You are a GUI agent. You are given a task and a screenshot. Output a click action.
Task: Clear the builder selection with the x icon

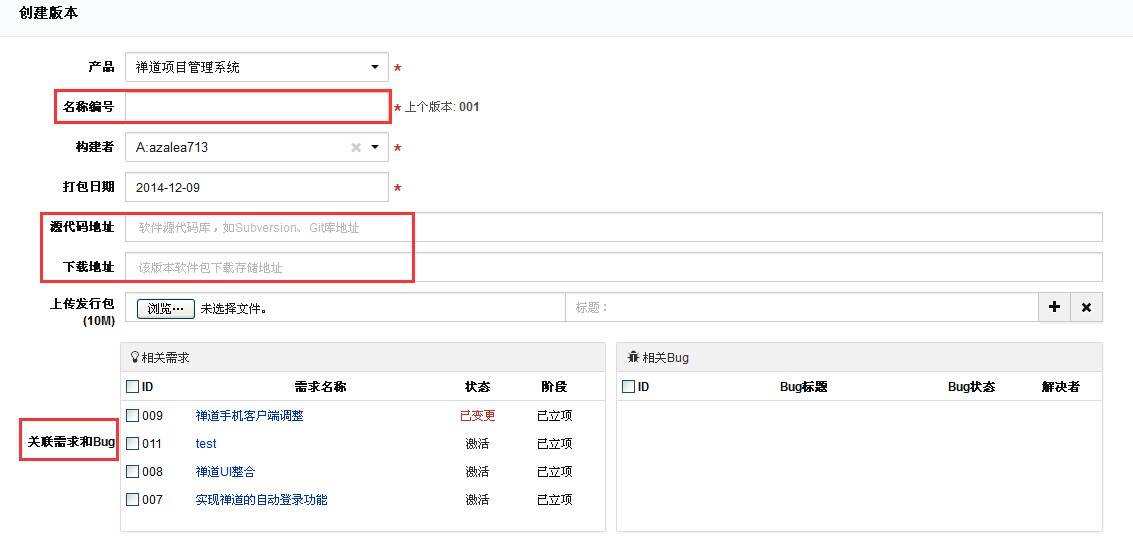point(355,147)
